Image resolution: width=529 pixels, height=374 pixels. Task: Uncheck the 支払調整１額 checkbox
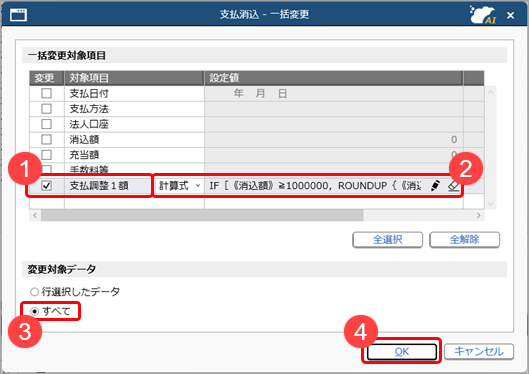point(46,185)
